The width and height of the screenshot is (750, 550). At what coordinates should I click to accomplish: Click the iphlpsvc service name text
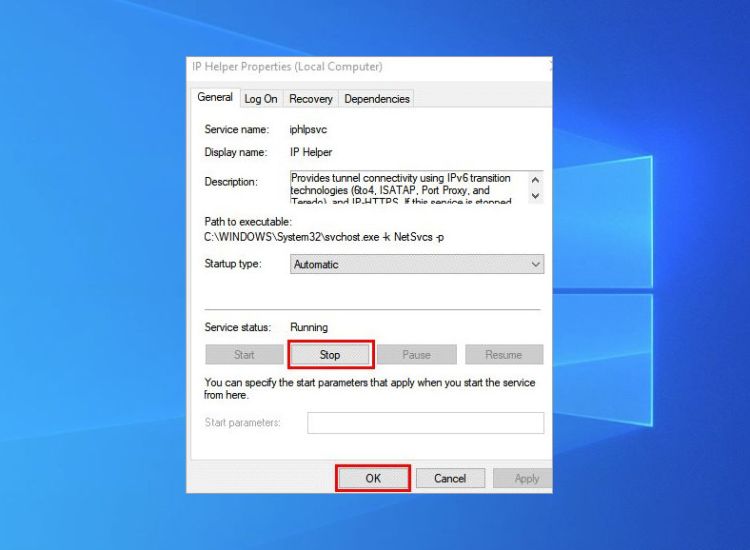tap(309, 130)
